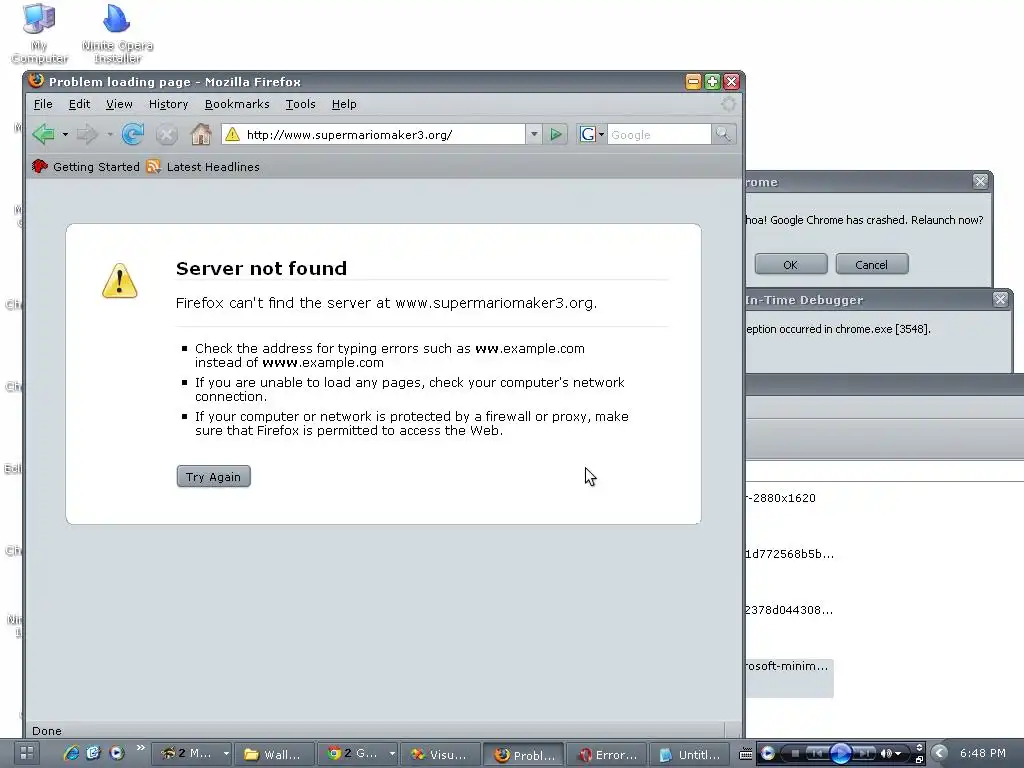Image resolution: width=1024 pixels, height=768 pixels.
Task: Open the Latest Headlines feed bookmark
Action: [203, 167]
